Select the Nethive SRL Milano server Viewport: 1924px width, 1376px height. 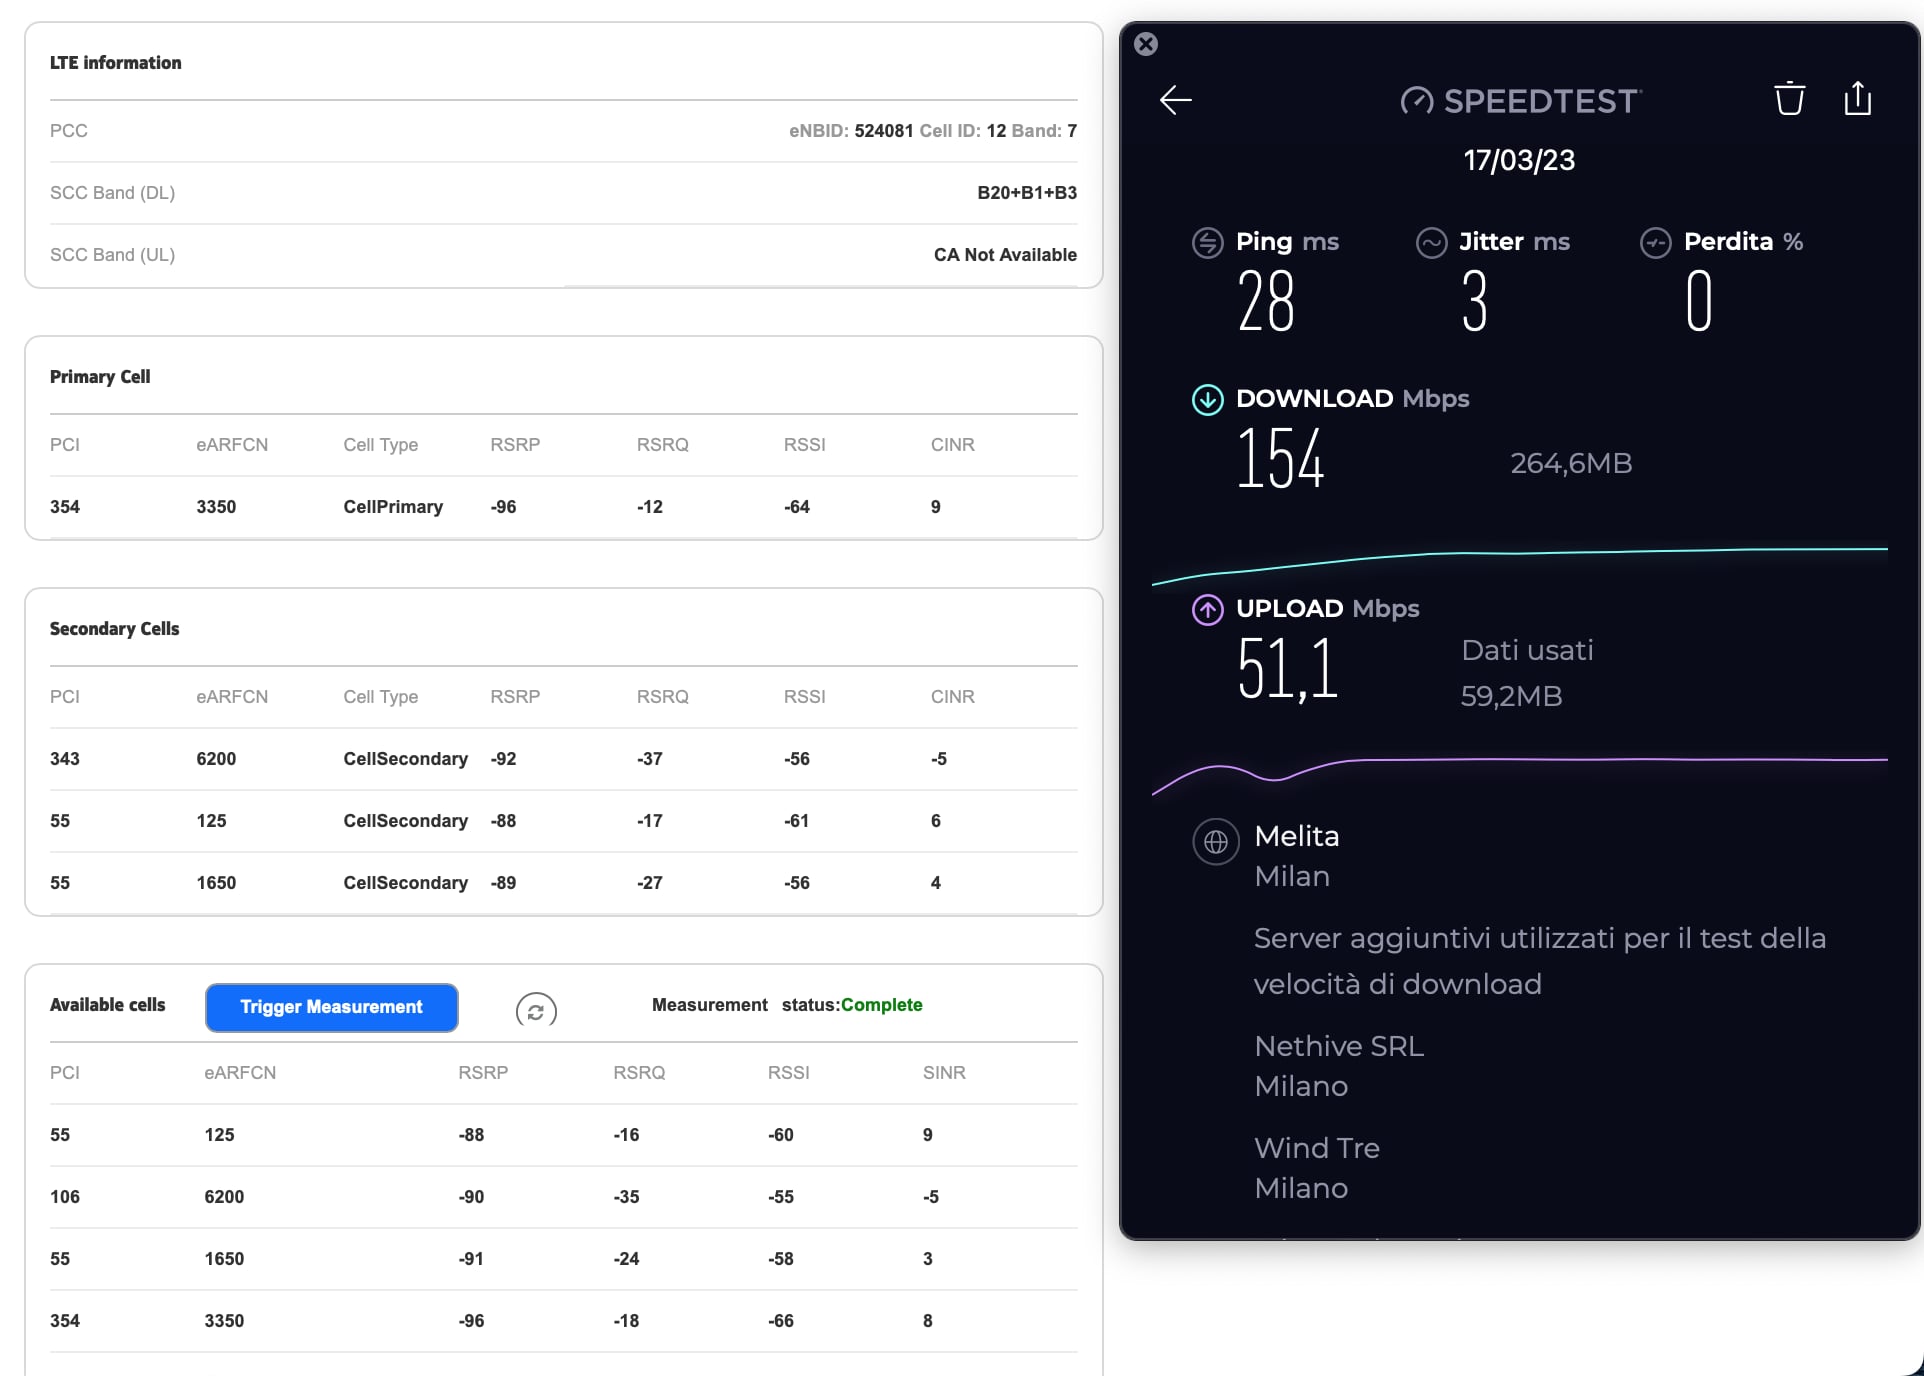pyautogui.click(x=1339, y=1066)
